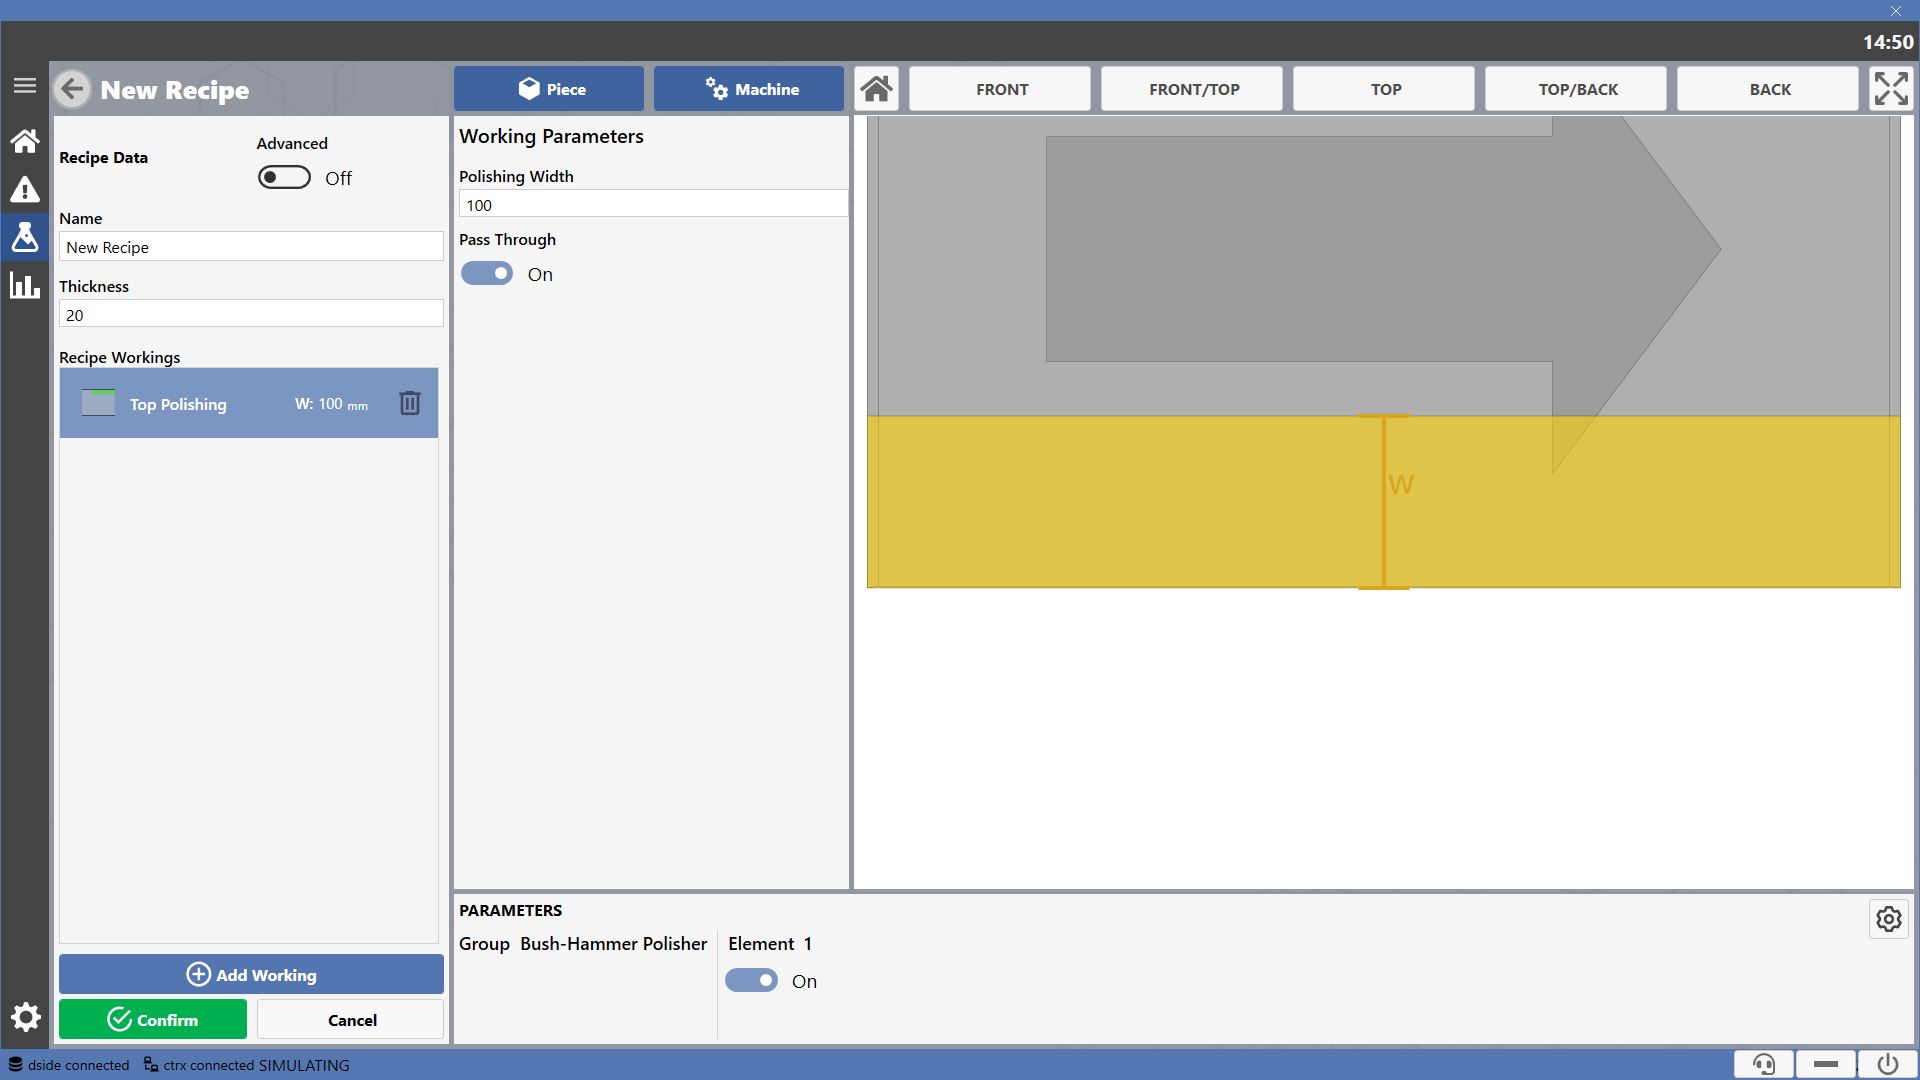Switch to the Machine tab

point(749,89)
